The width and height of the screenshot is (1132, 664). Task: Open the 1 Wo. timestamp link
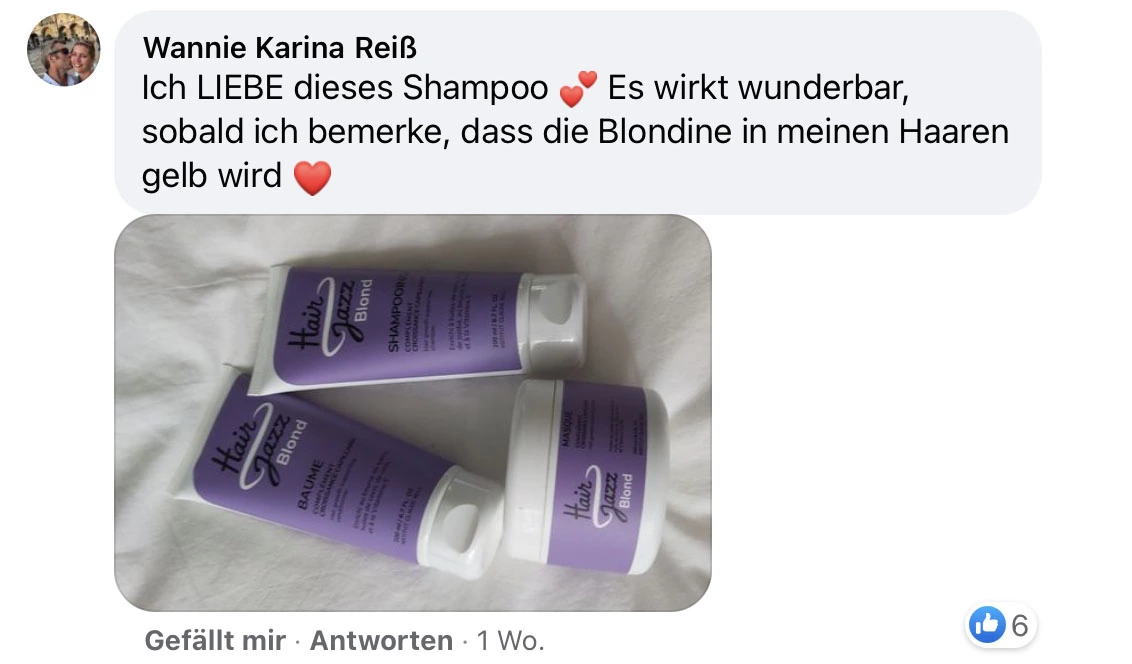[510, 640]
